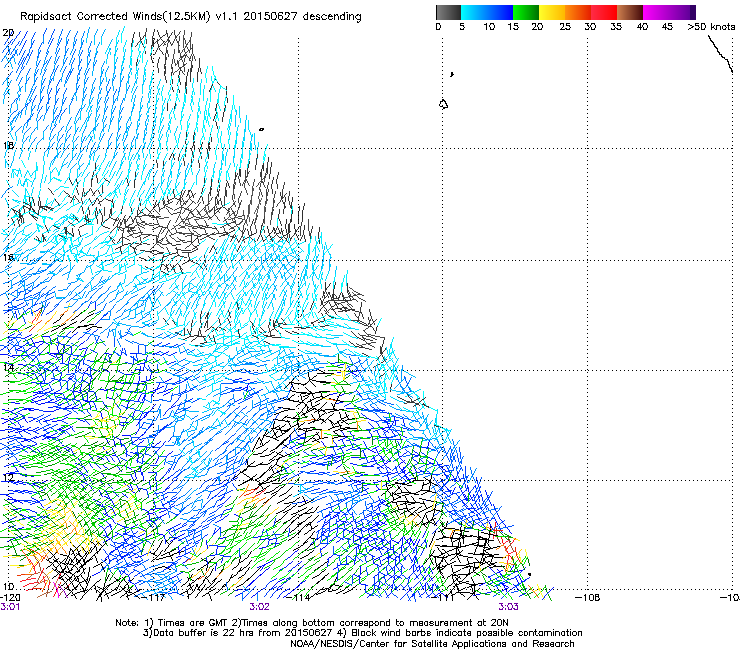Click the purple time label '3:03'

point(508,607)
